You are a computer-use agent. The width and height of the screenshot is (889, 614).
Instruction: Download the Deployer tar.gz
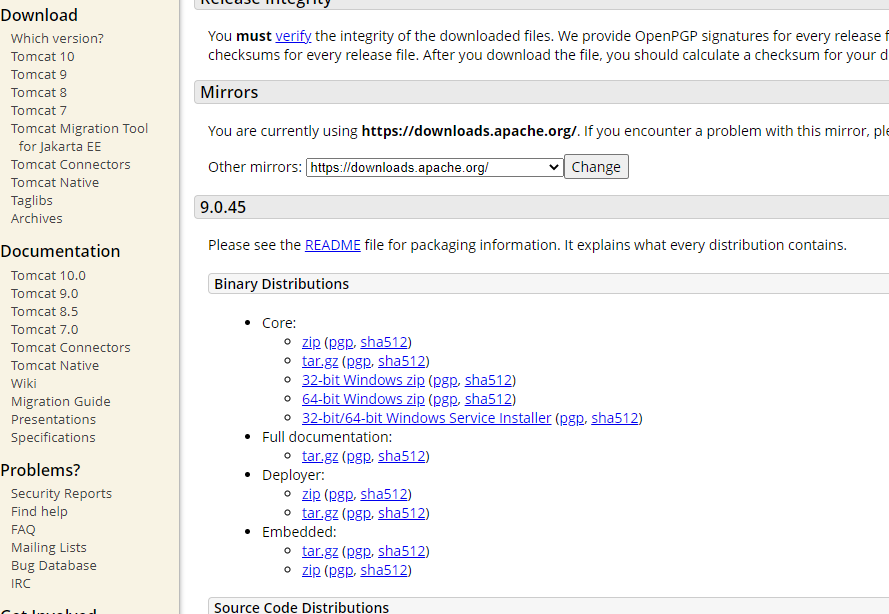coord(320,513)
